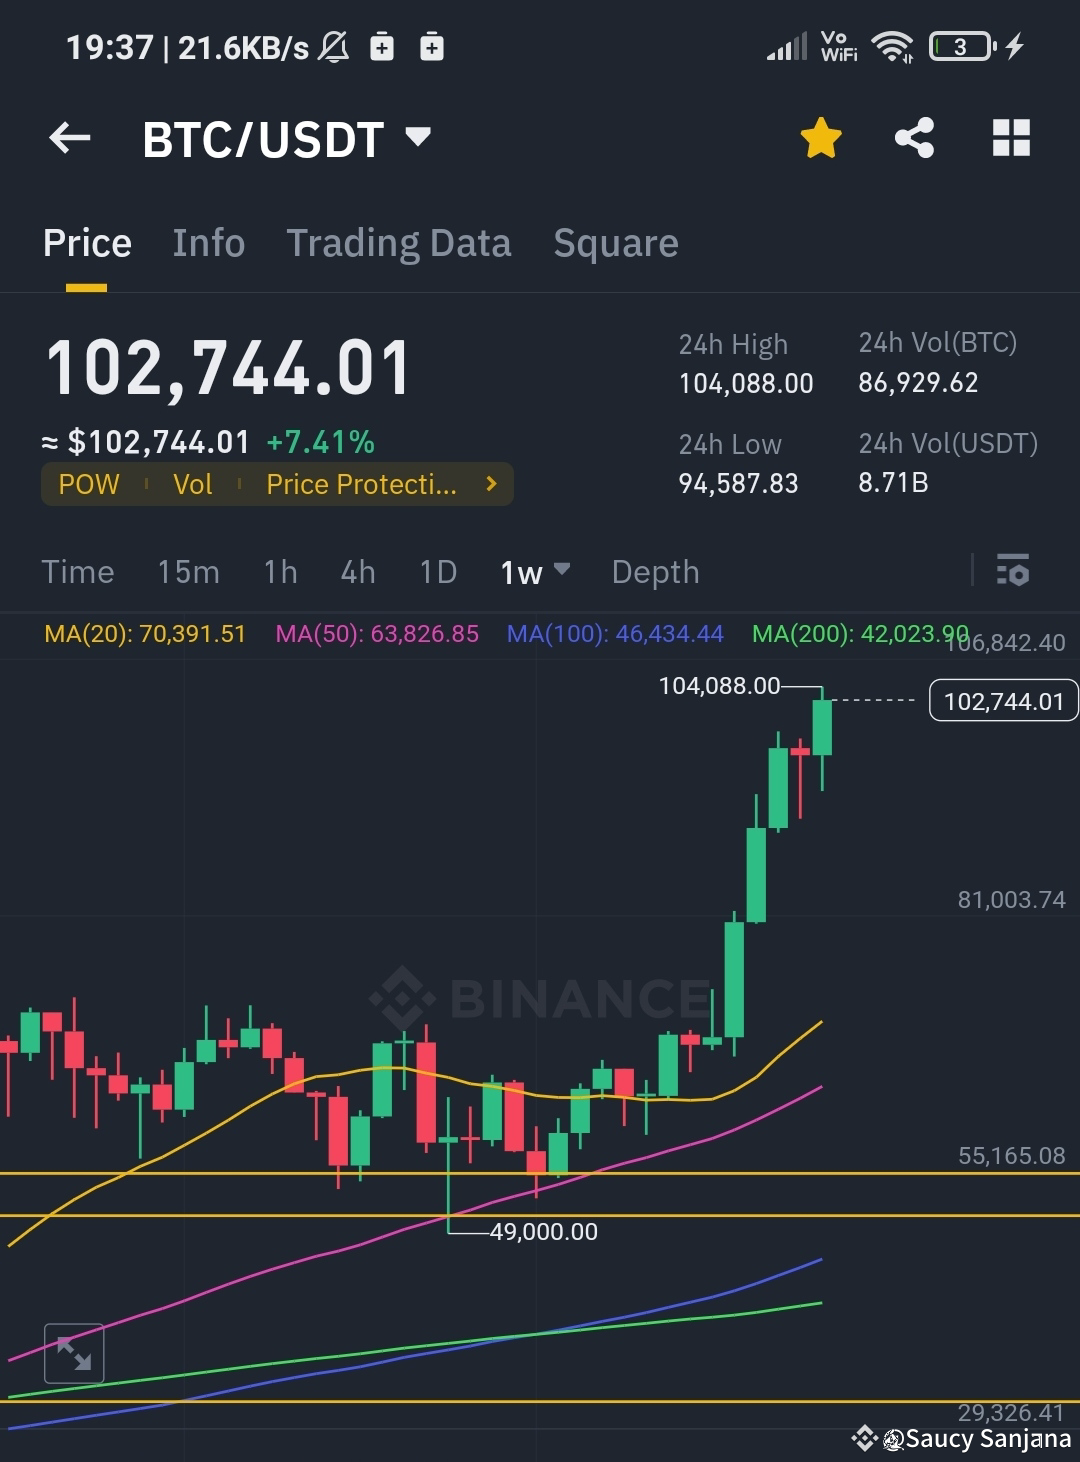Image resolution: width=1080 pixels, height=1462 pixels.
Task: Open chart indicator settings icon
Action: tap(1012, 570)
